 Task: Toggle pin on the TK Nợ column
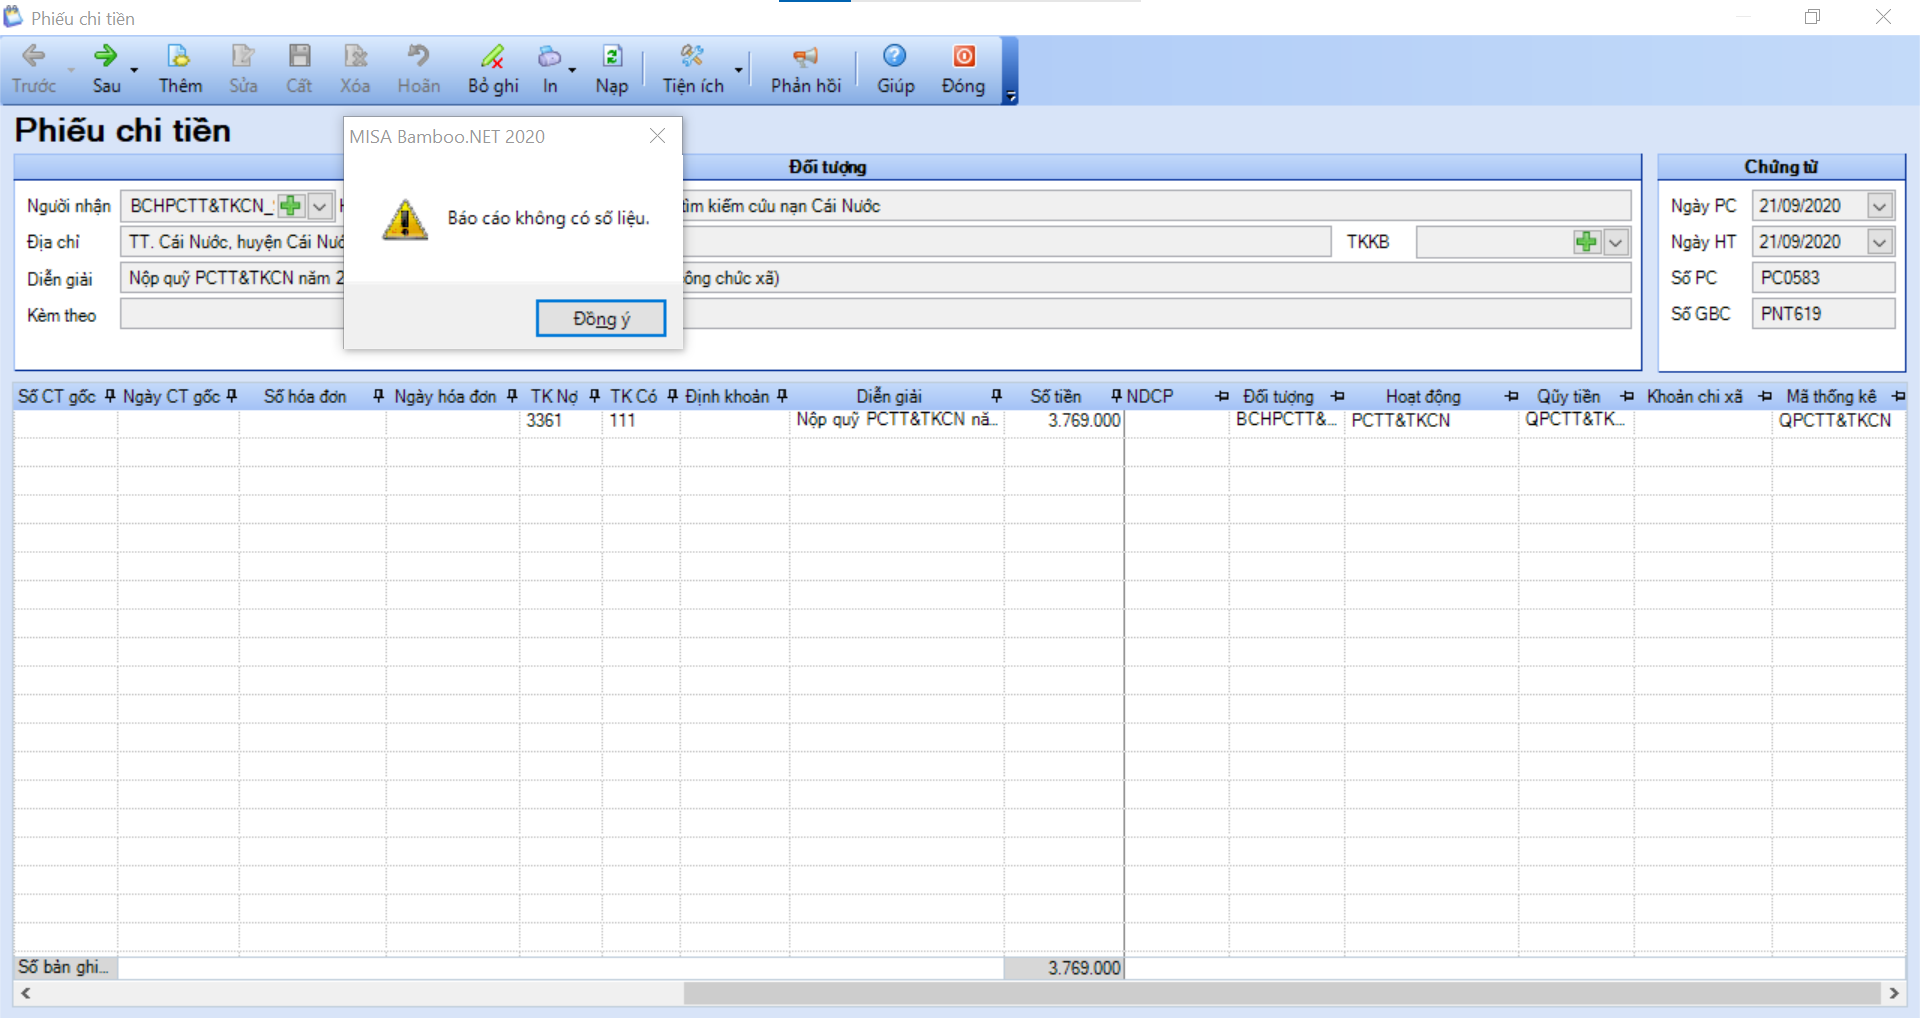coord(595,397)
